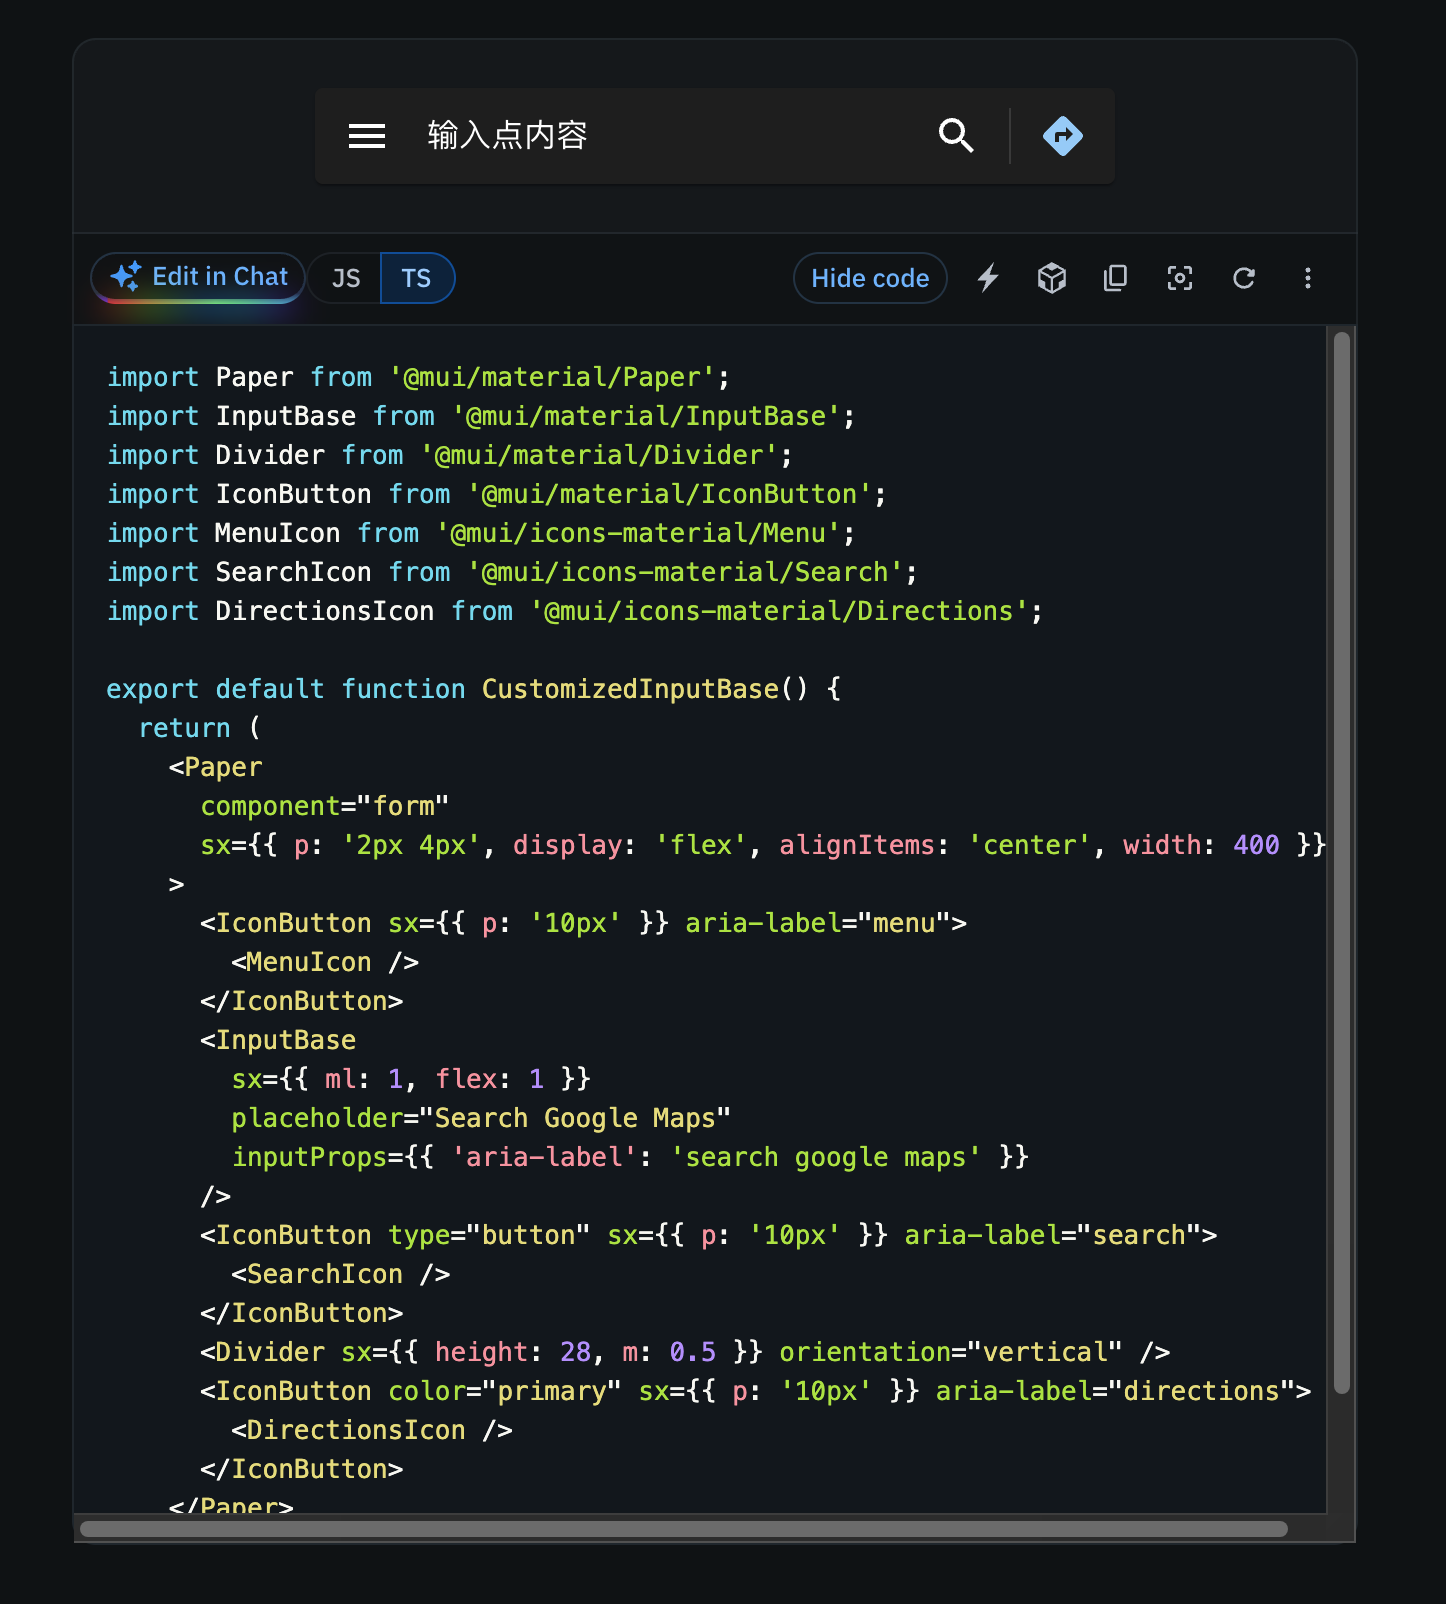Click '@mui/icons-material/Menu' import string
The height and width of the screenshot is (1604, 1446).
coord(638,533)
